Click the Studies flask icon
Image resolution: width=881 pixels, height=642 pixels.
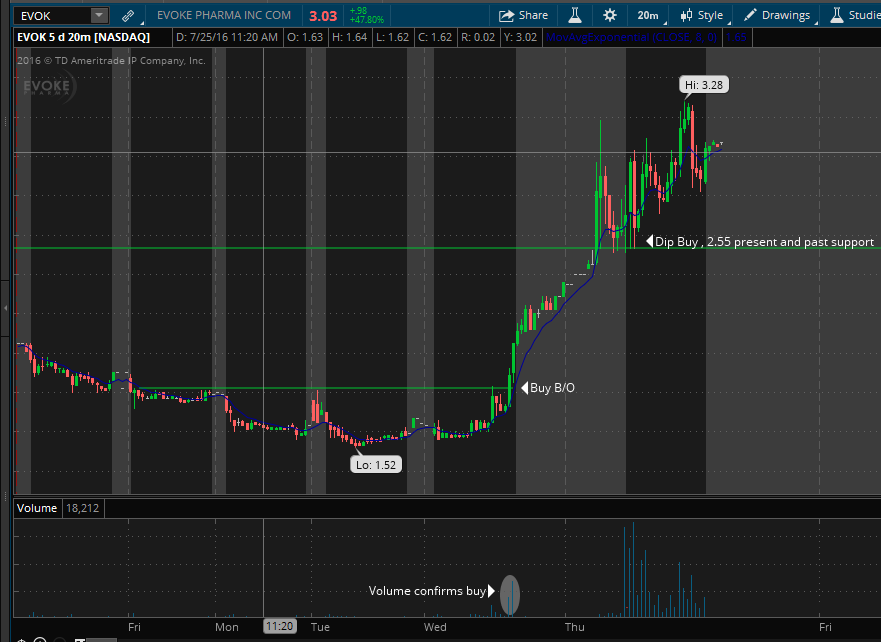[x=837, y=15]
